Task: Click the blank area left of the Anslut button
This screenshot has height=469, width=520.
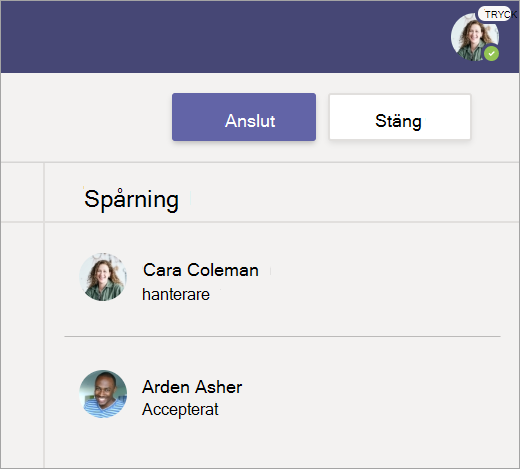Action: click(87, 117)
